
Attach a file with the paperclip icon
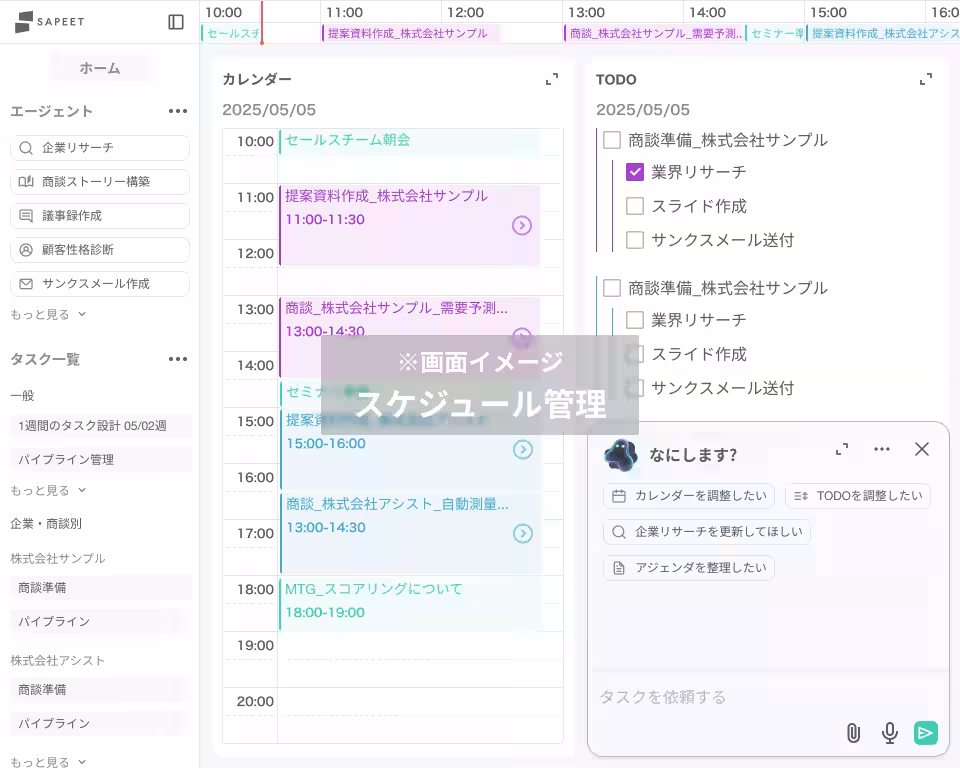(853, 733)
